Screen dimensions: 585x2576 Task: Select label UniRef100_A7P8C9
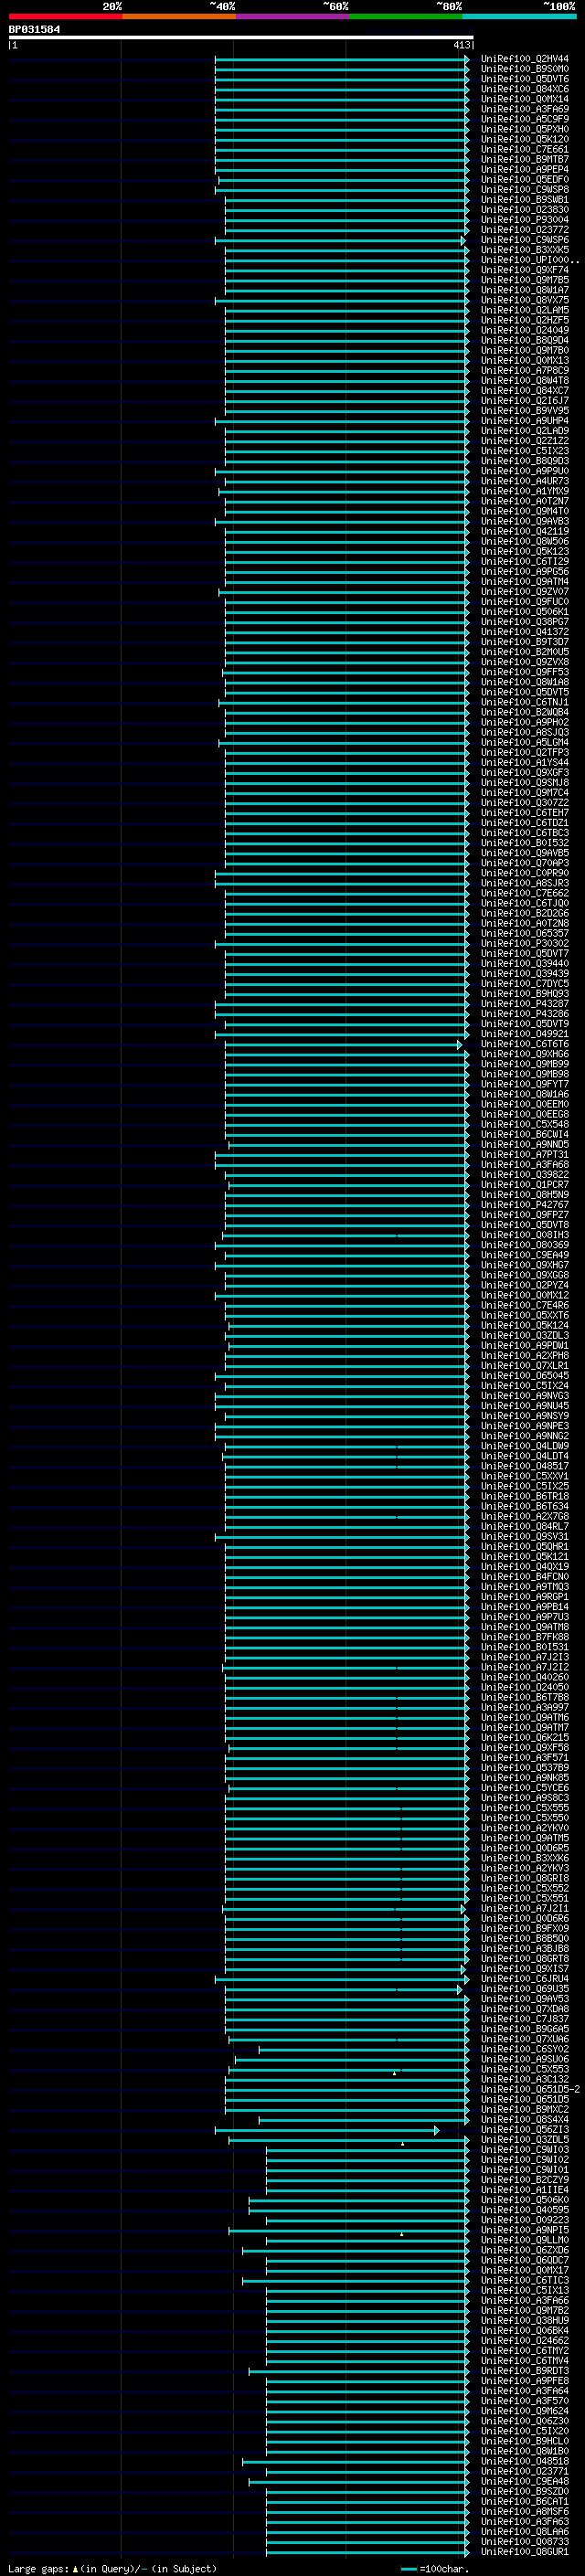(x=525, y=371)
